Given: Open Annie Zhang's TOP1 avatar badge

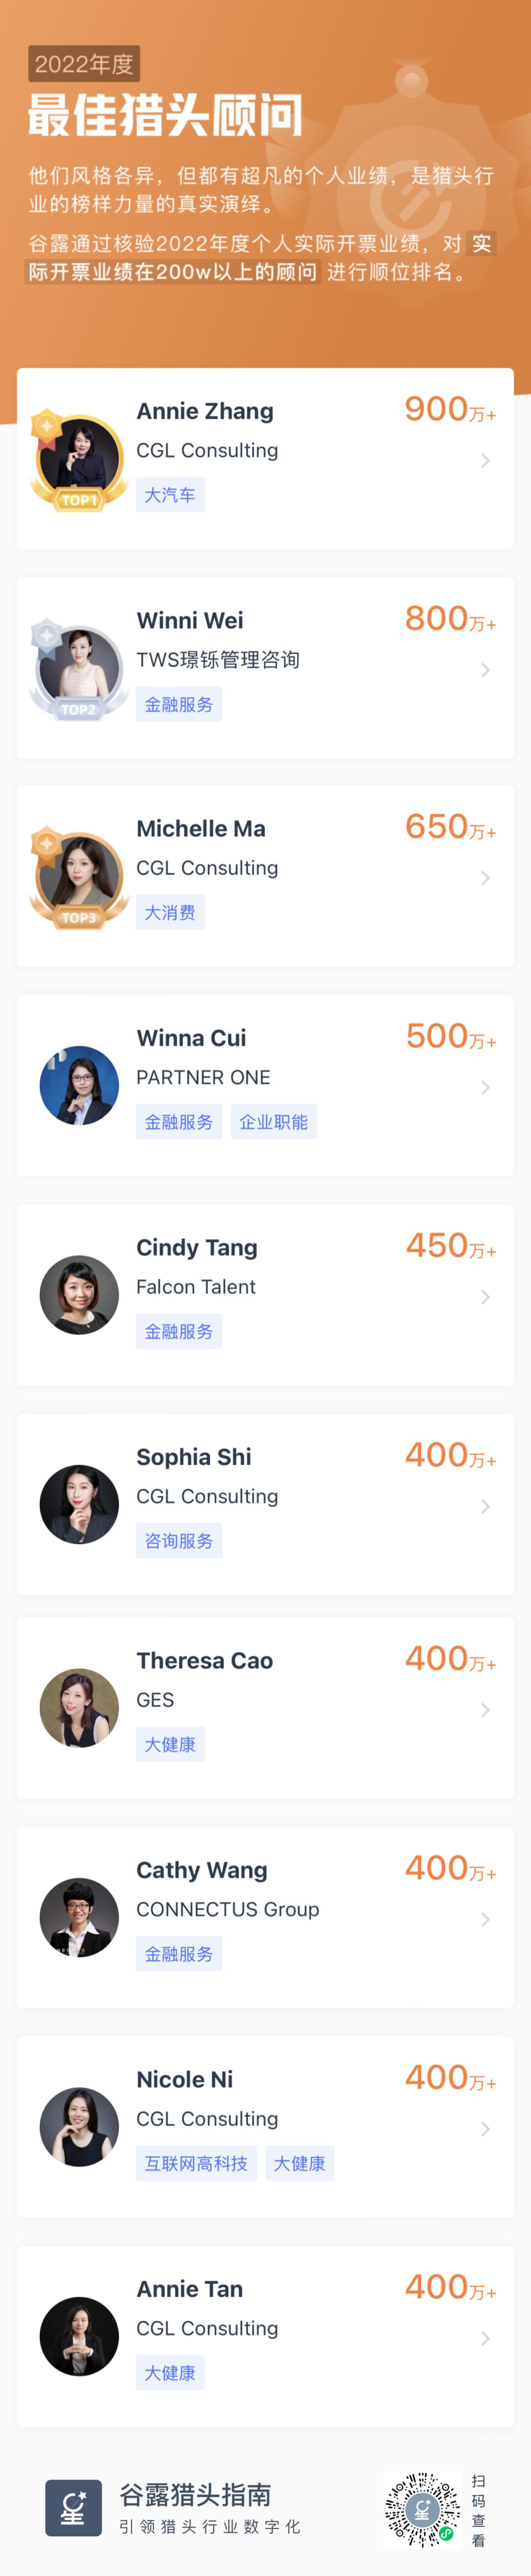Looking at the screenshot, I should pos(78,459).
